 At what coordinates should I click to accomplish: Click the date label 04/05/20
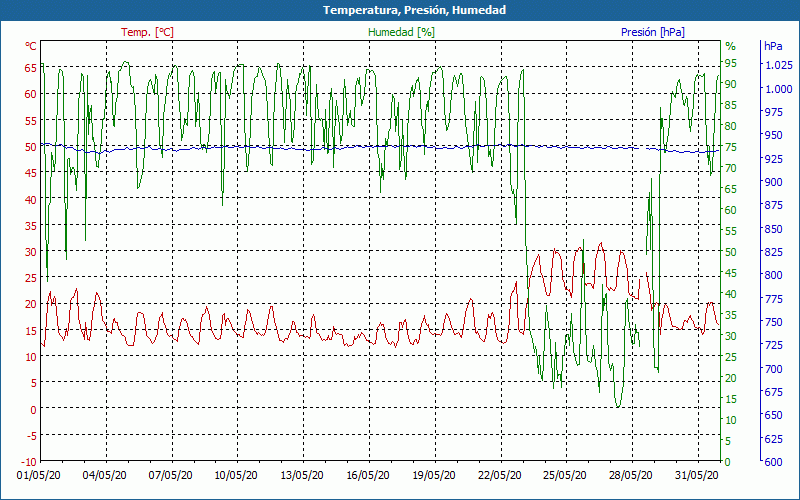pos(105,475)
